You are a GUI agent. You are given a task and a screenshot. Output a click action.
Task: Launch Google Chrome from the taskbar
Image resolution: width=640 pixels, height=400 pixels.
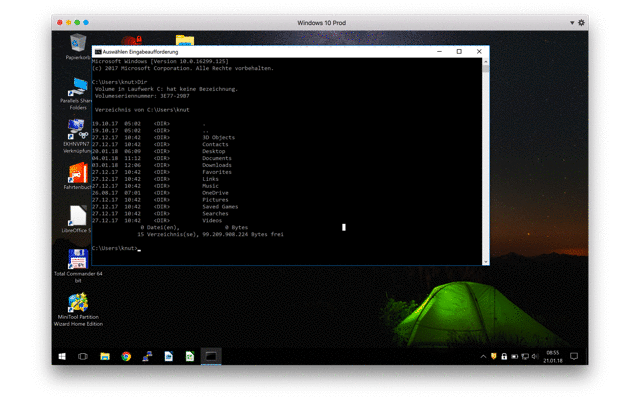tap(126, 356)
